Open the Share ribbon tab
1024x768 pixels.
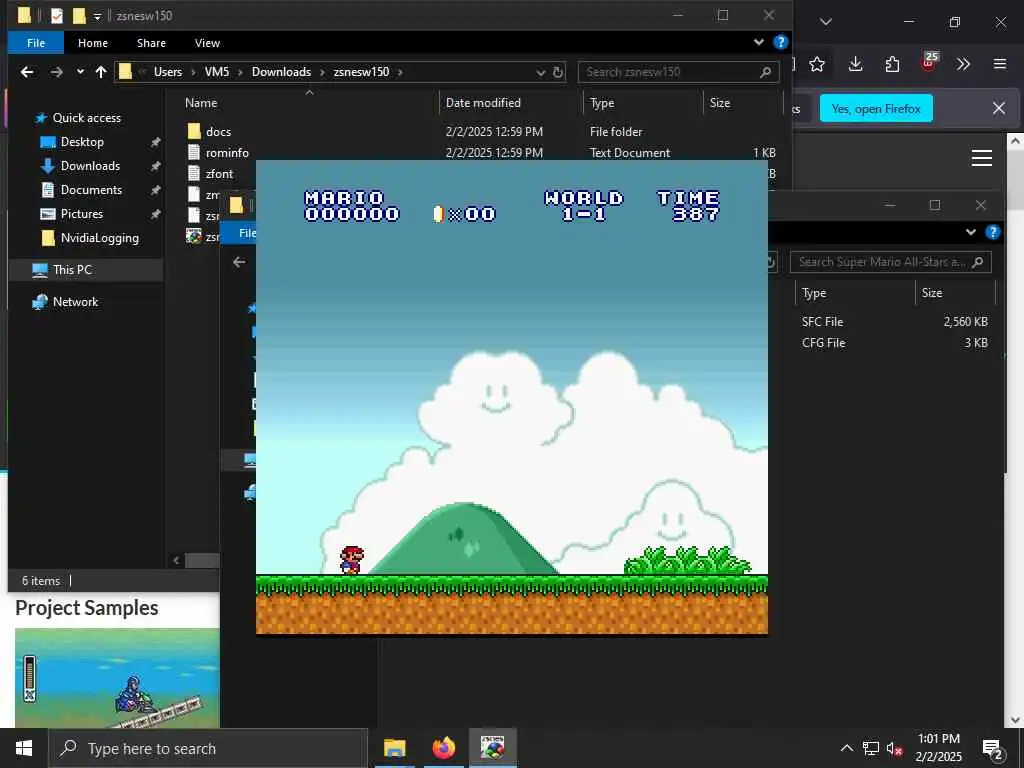(x=151, y=43)
